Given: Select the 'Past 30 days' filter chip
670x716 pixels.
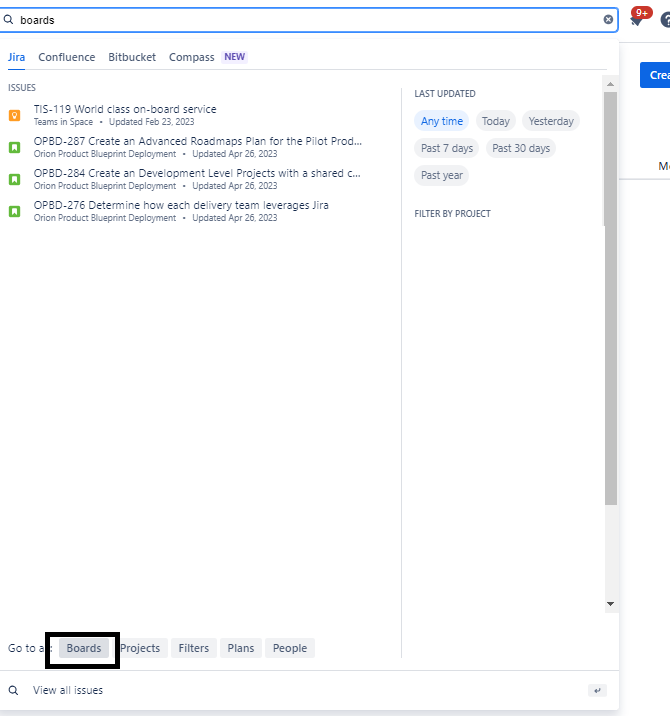Looking at the screenshot, I should [521, 148].
